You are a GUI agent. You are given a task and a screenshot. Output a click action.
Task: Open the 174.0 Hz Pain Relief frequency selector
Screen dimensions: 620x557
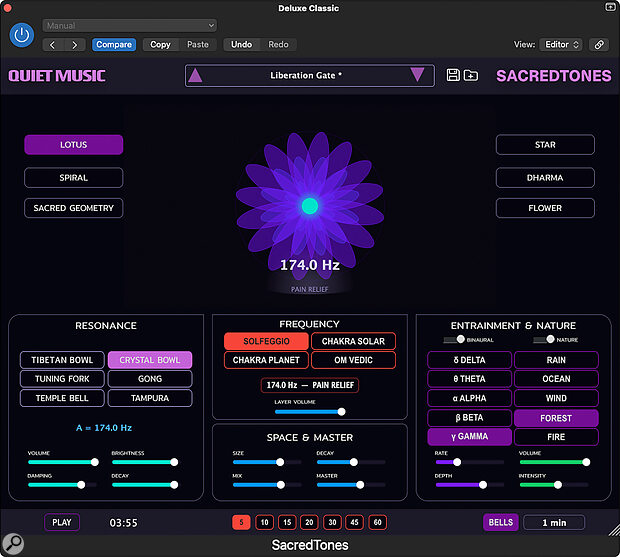coord(310,385)
